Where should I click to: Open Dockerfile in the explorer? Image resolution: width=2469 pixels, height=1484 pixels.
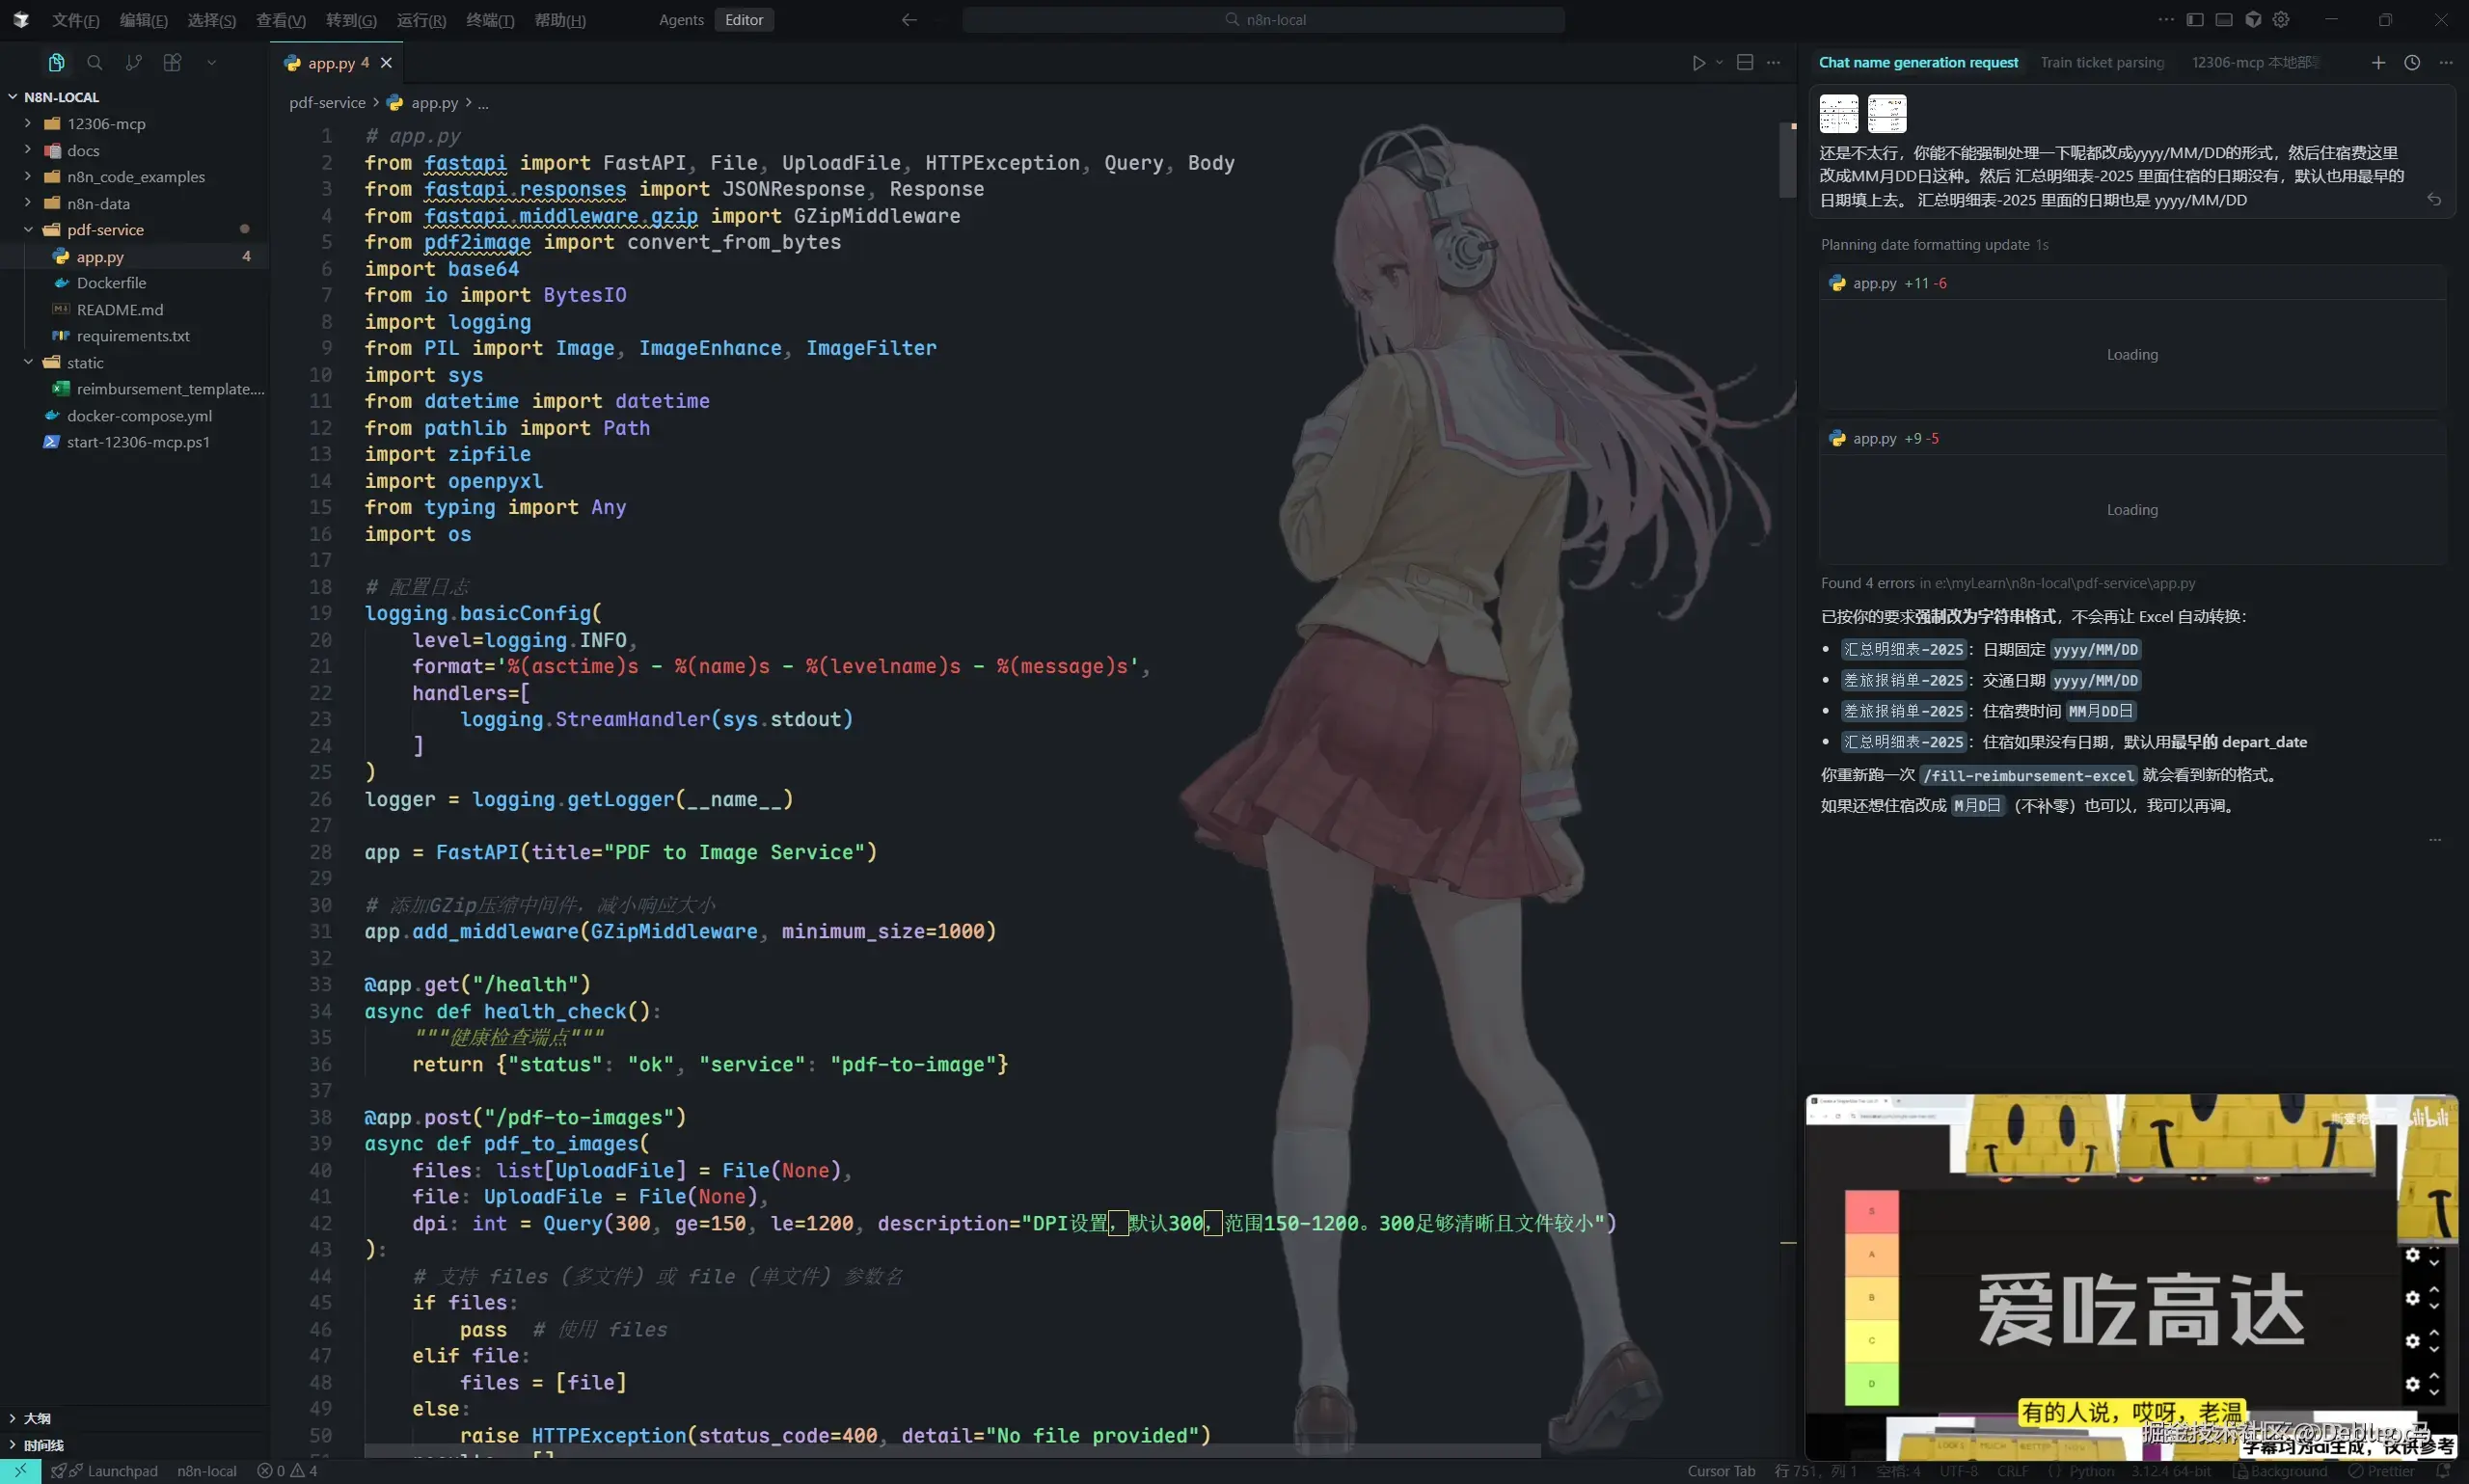coord(111,283)
